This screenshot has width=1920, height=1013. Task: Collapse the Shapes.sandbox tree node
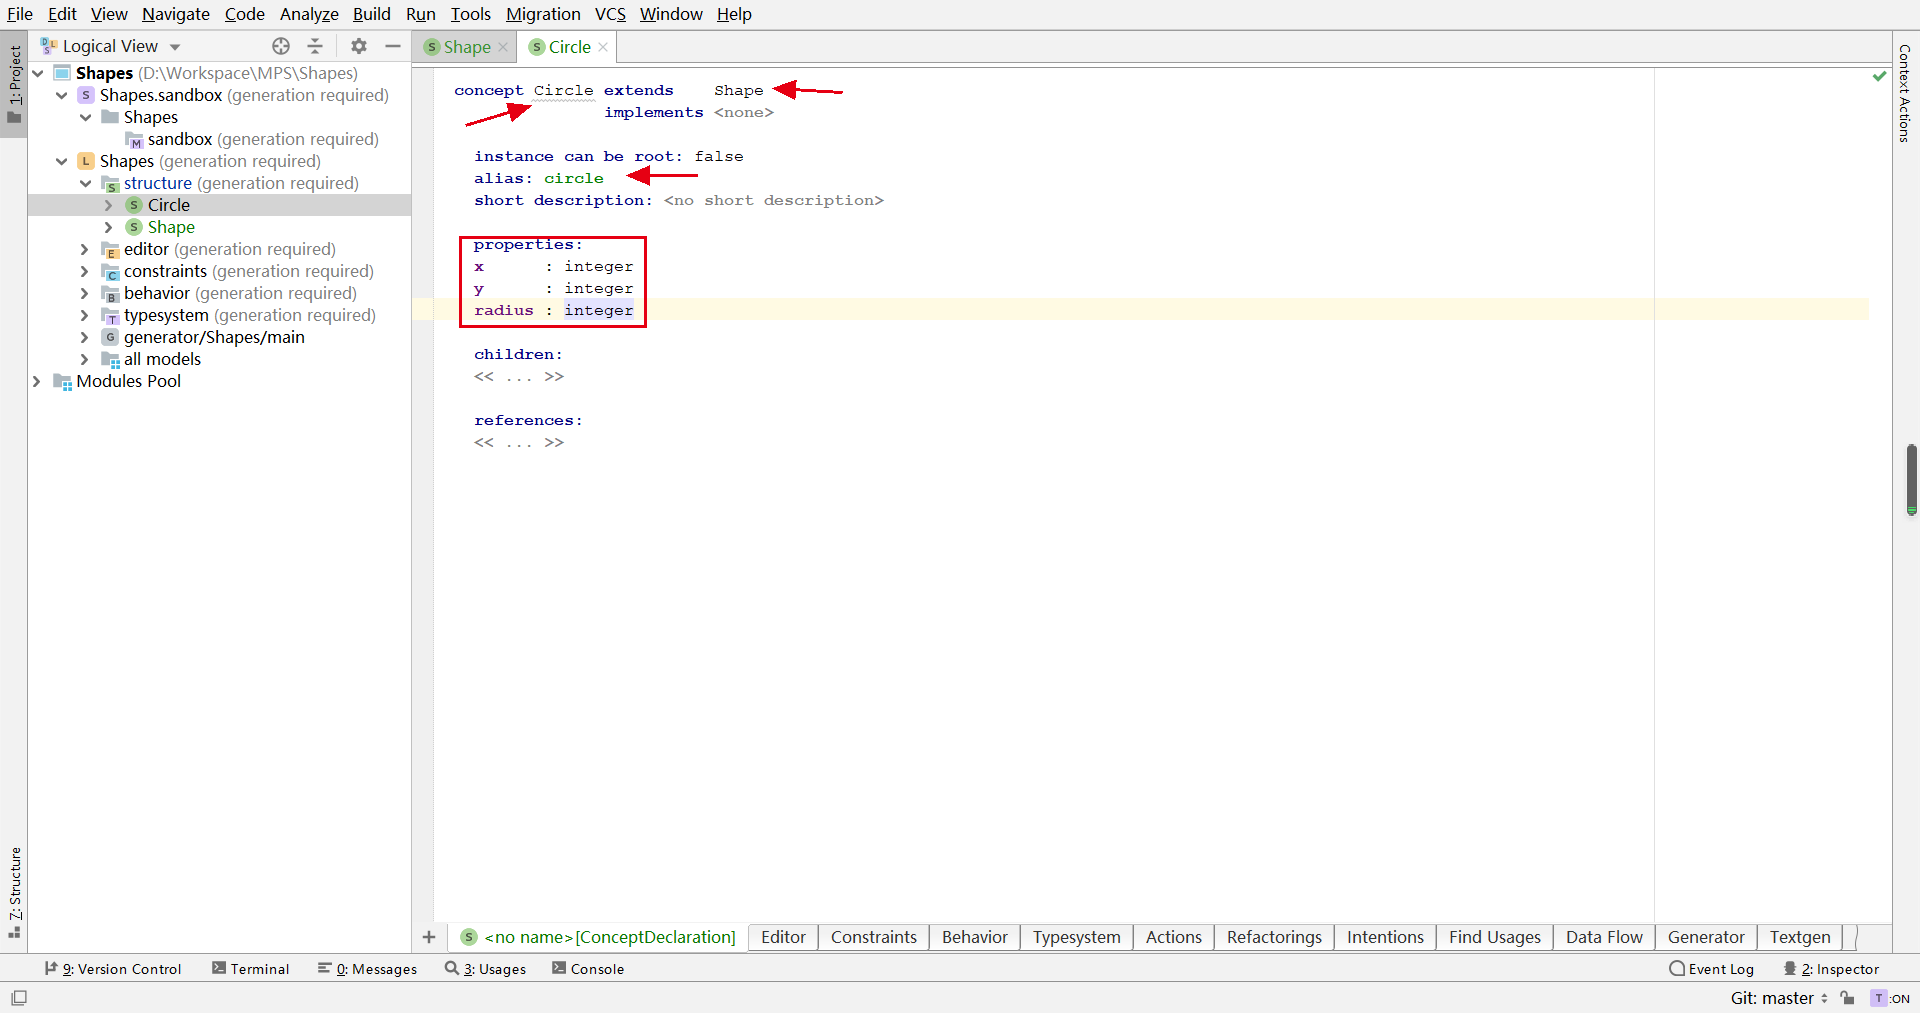[x=62, y=95]
